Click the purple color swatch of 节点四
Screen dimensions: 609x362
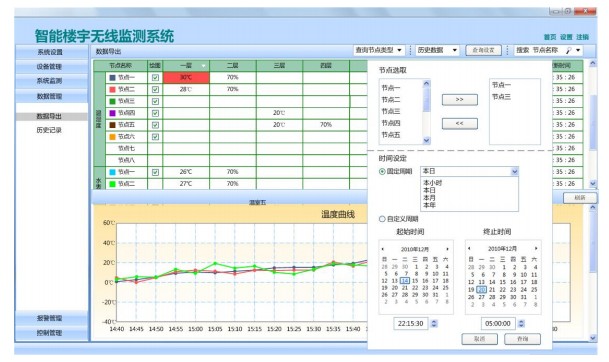point(113,113)
